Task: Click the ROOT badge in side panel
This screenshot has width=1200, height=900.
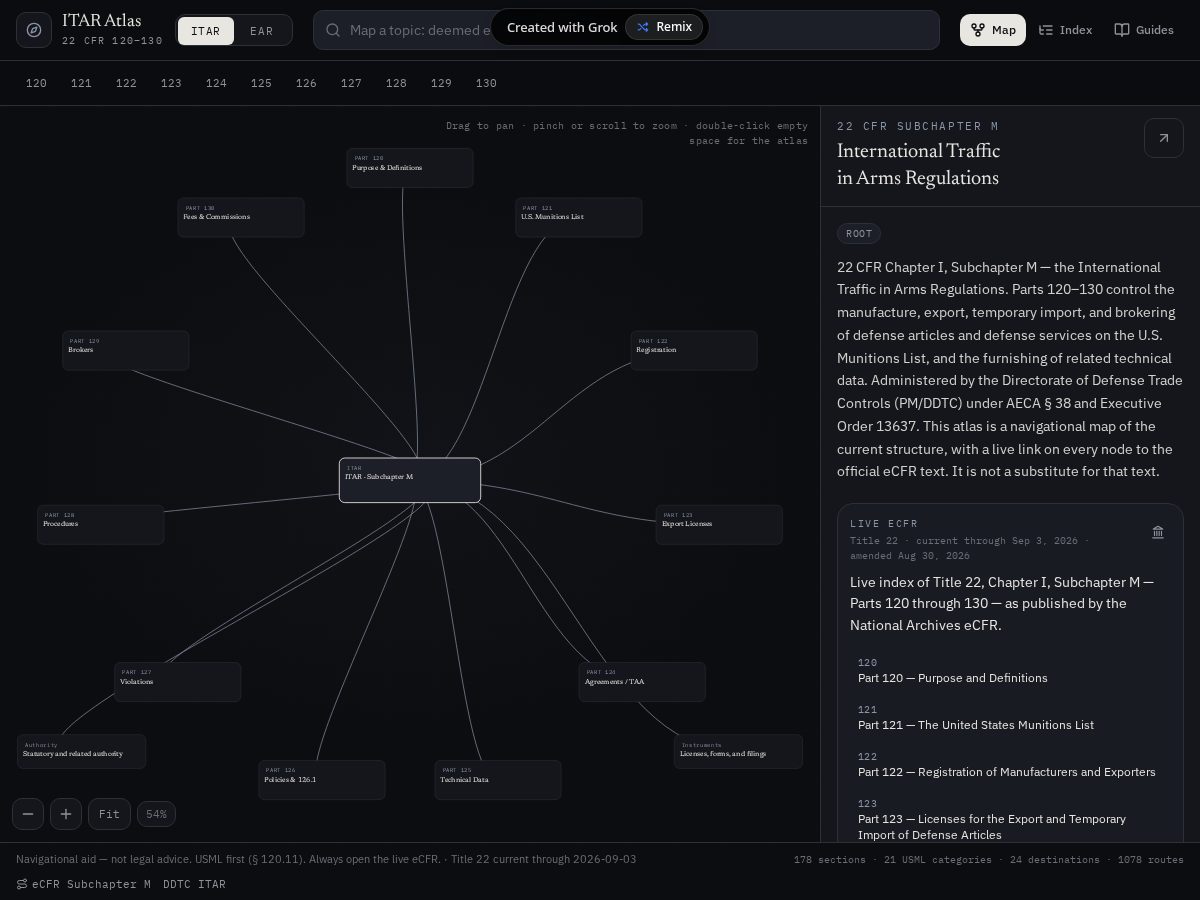Action: [x=859, y=233]
